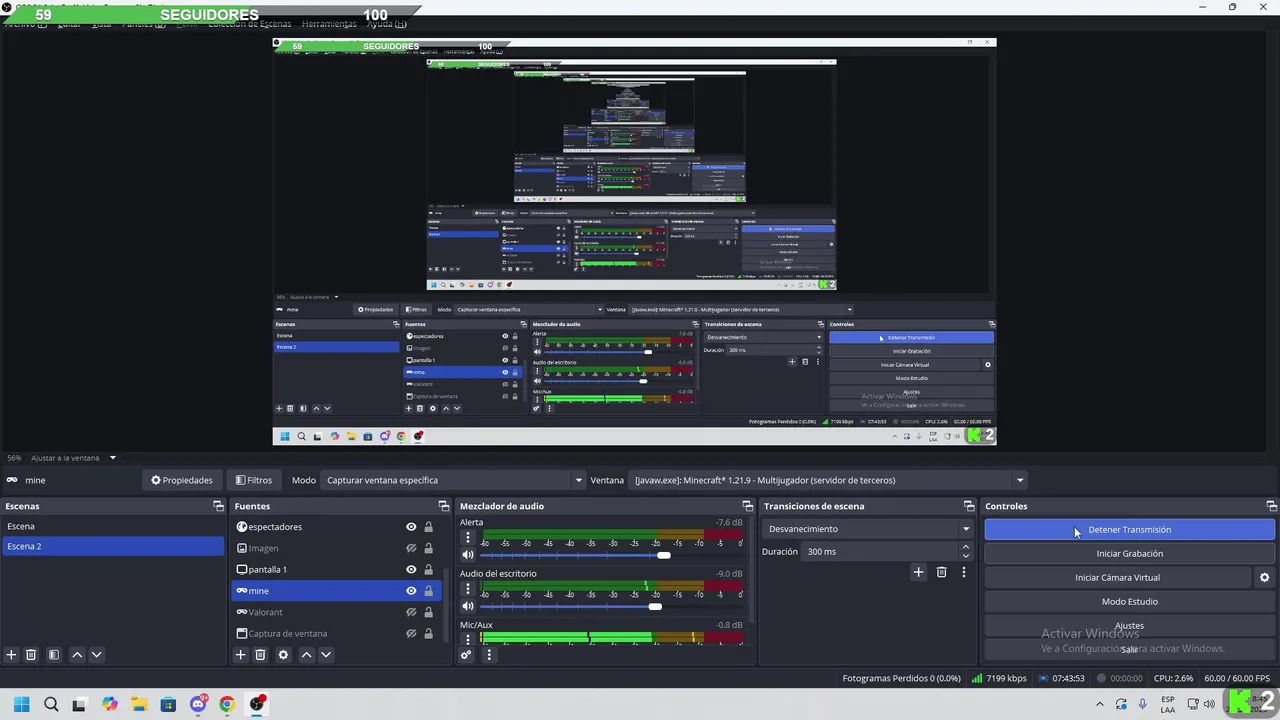Screen dimensions: 1280x720
Task: Open transition properties dots menu
Action: point(964,572)
